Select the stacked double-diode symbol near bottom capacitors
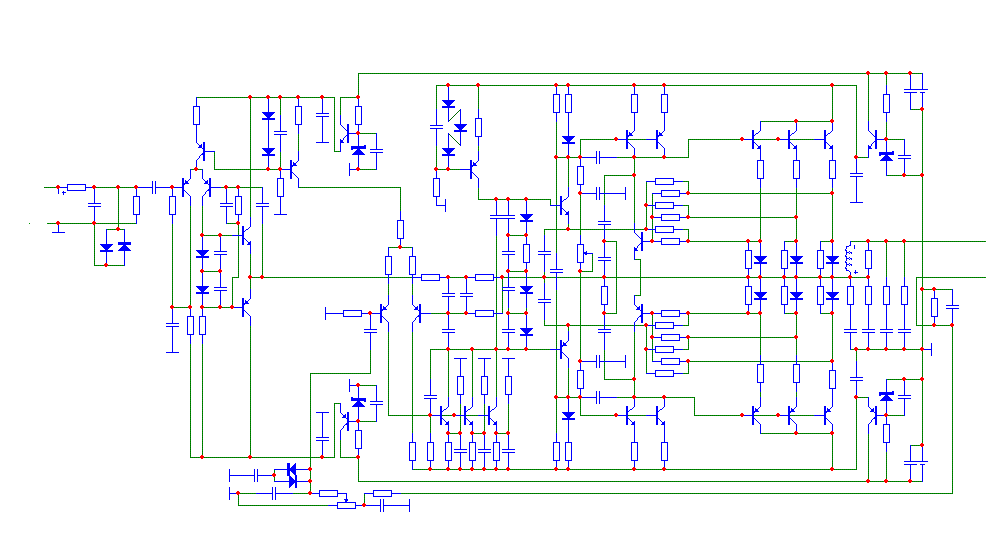 292,475
